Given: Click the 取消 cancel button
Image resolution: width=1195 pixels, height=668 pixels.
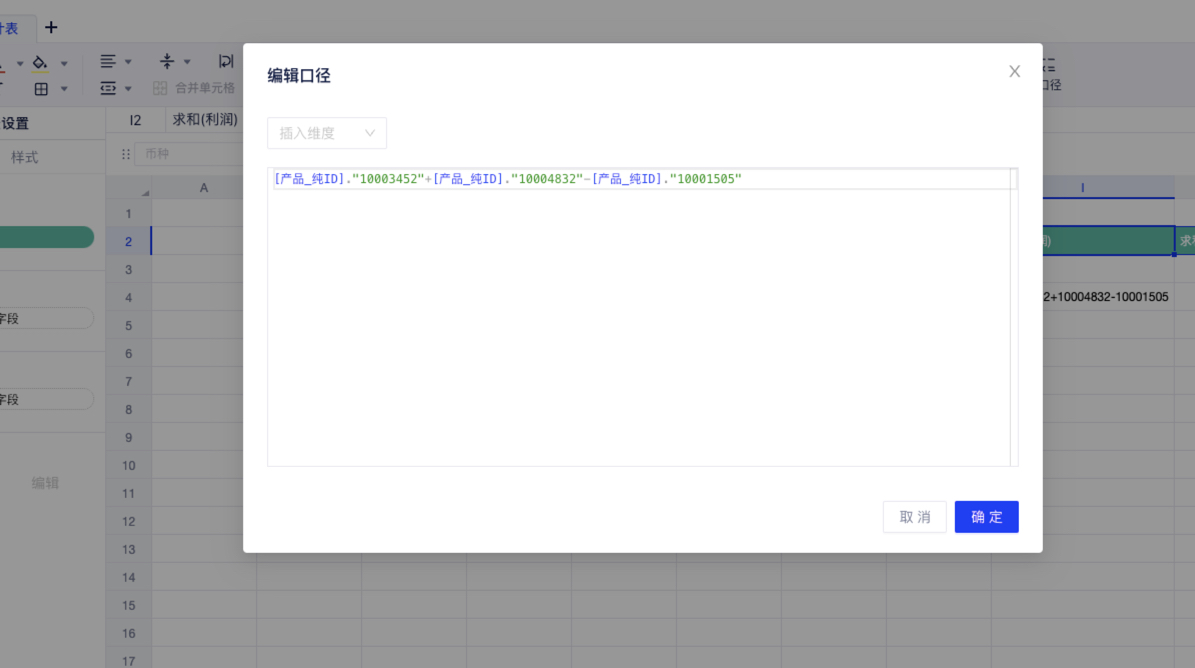Looking at the screenshot, I should (914, 517).
